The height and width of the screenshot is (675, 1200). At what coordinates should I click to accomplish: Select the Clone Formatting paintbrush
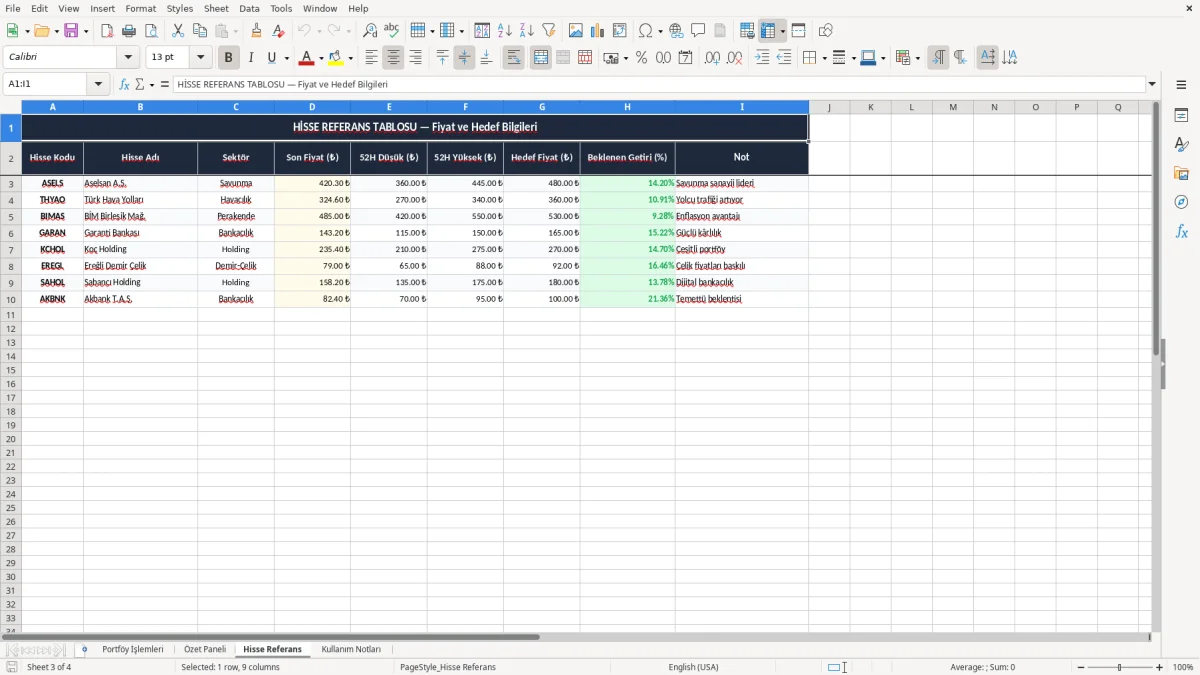tap(257, 31)
